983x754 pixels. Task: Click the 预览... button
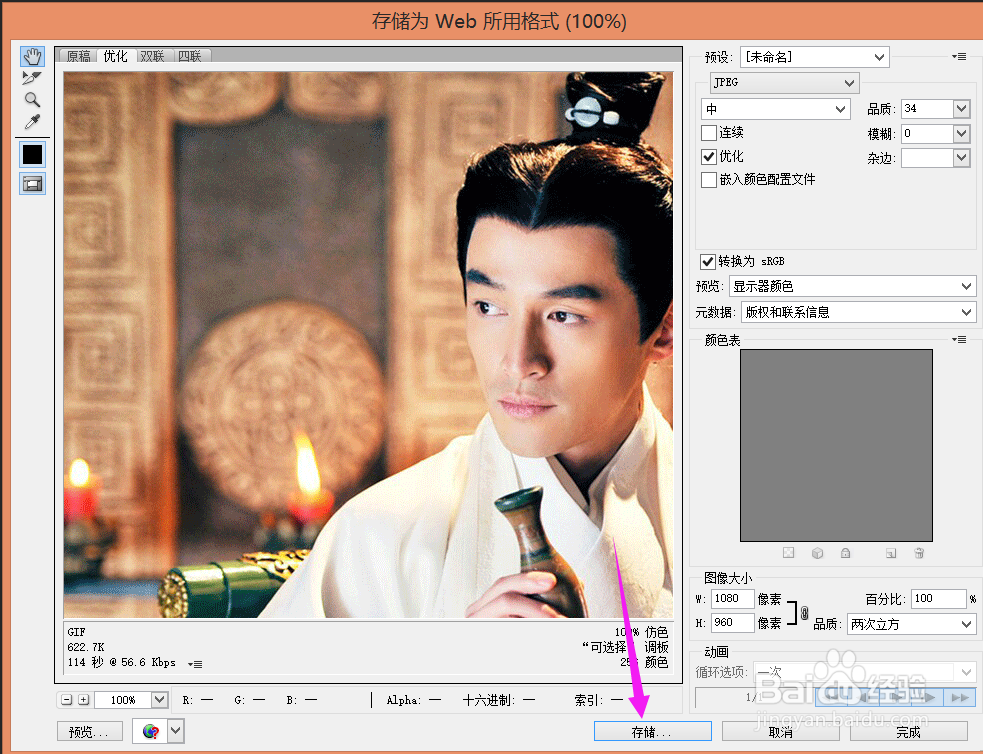click(x=88, y=731)
